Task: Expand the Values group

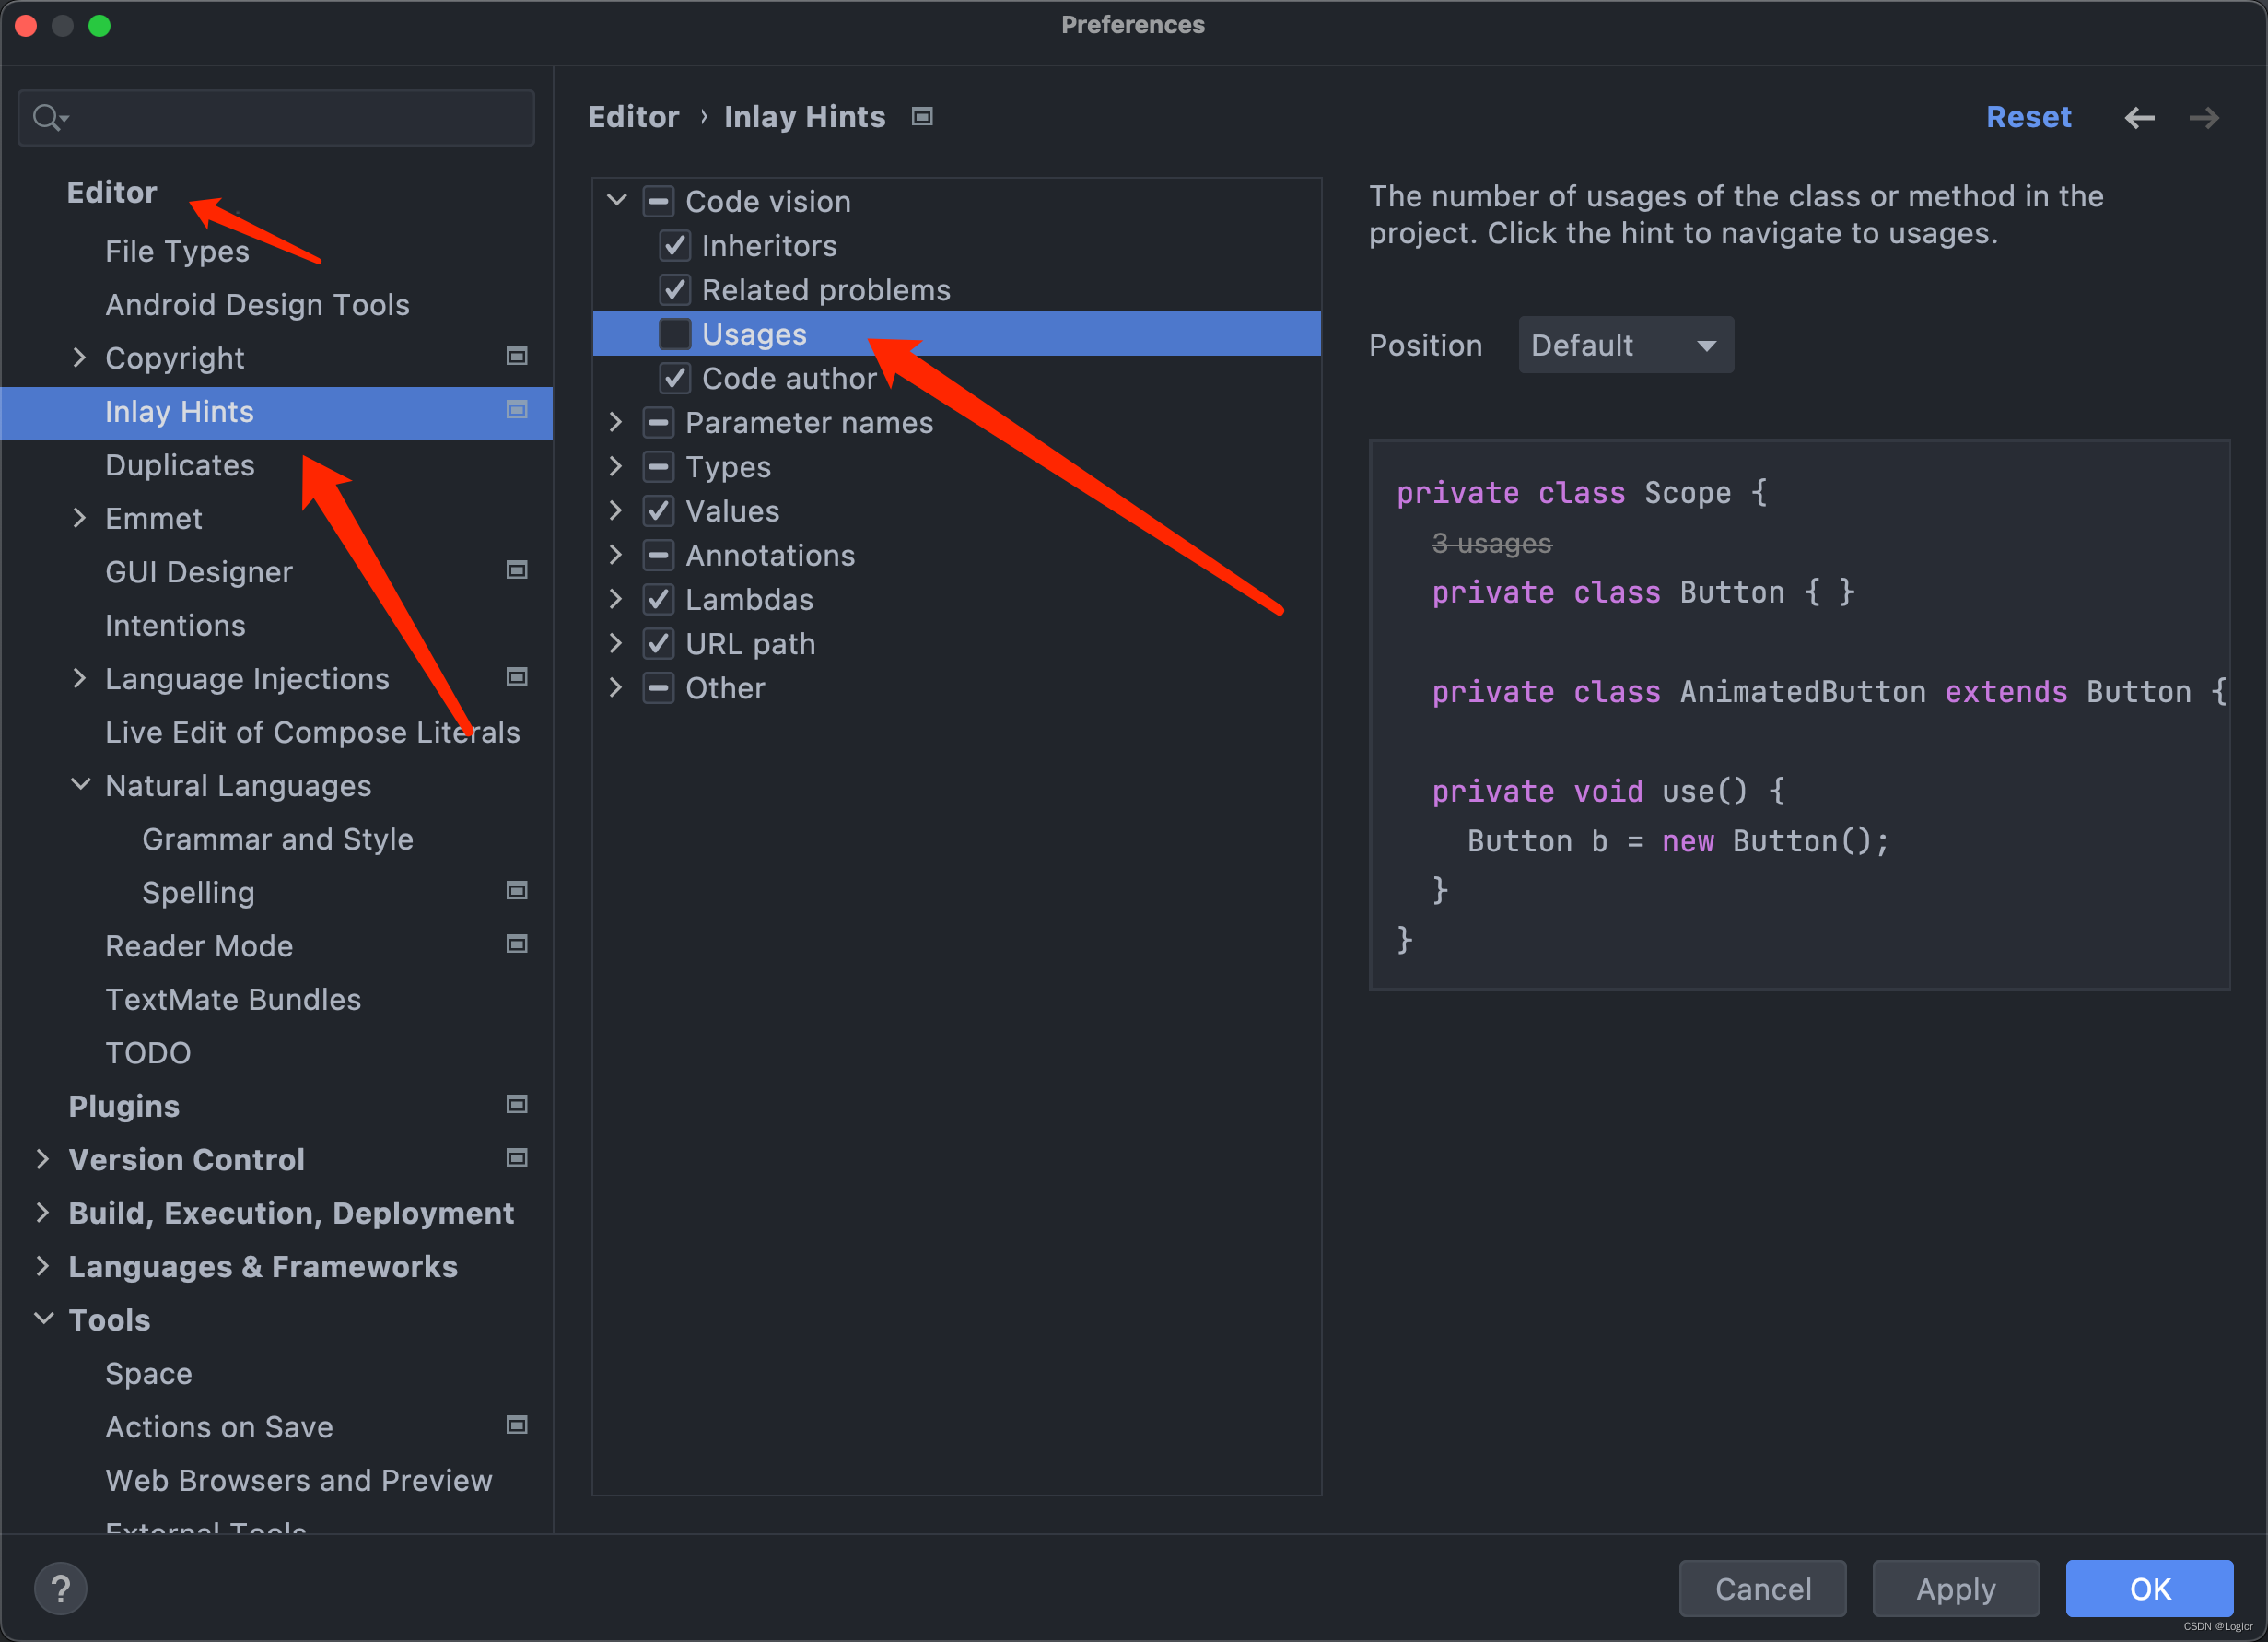Action: (616, 511)
